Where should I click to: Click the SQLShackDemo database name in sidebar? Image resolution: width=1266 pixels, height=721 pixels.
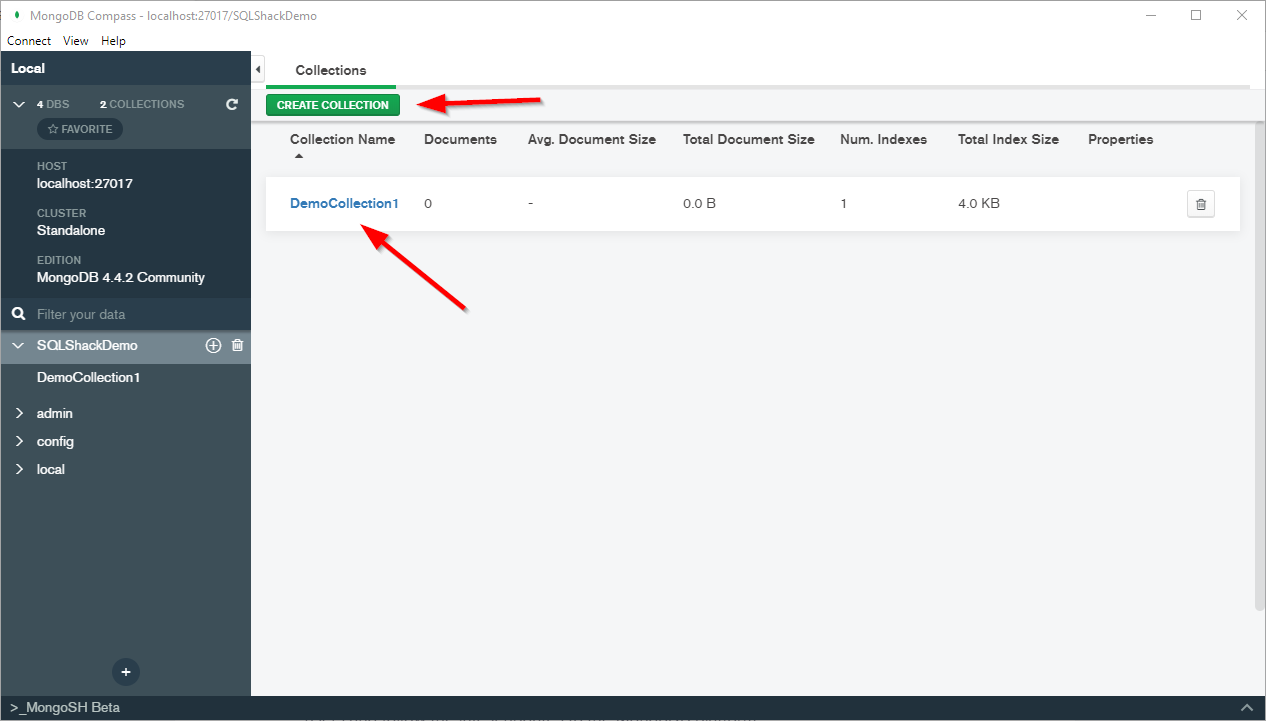[87, 345]
